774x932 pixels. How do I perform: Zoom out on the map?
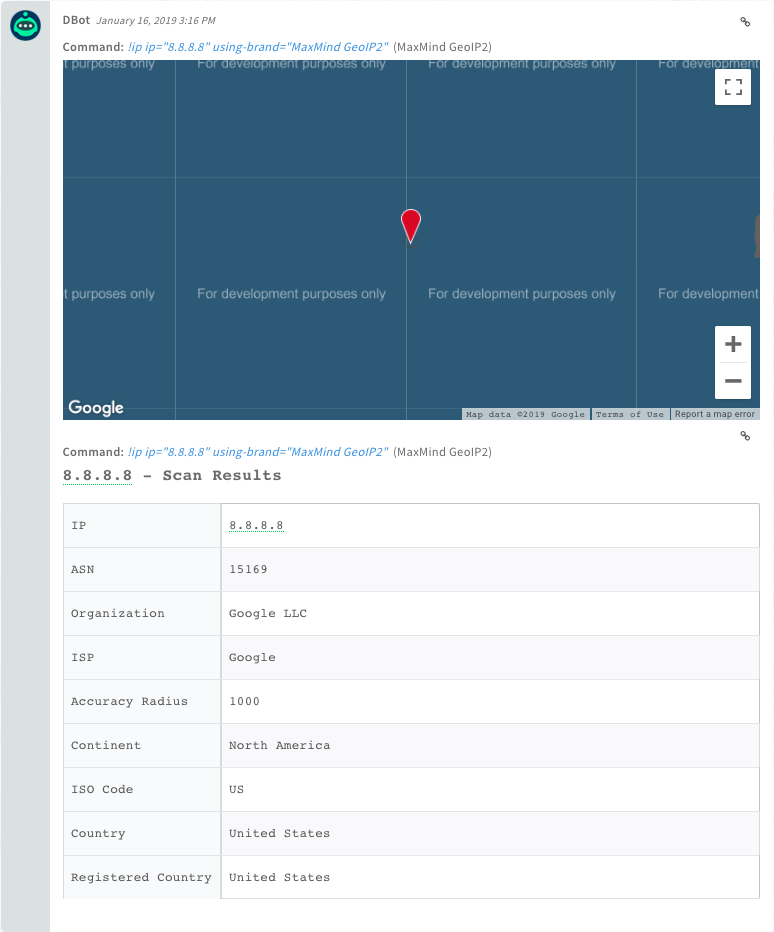(732, 381)
